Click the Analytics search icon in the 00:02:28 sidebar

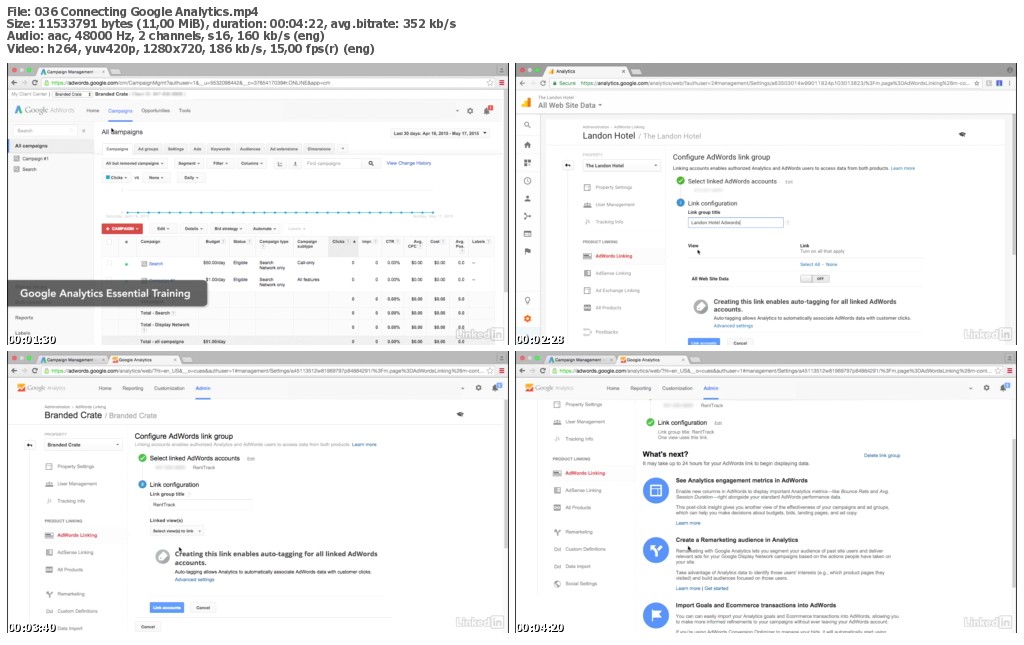[527, 125]
